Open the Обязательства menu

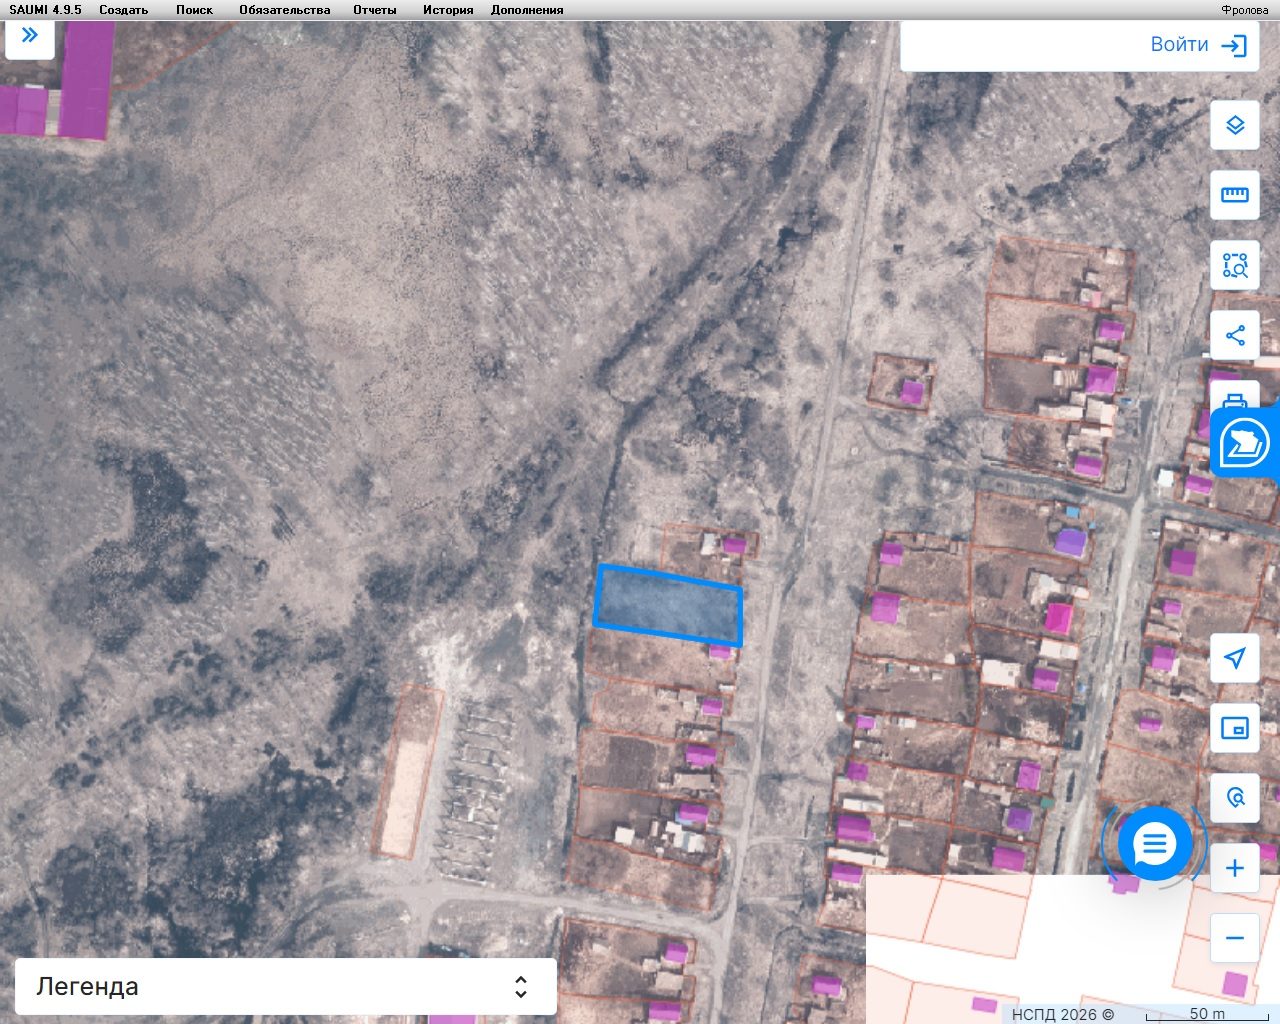click(284, 10)
